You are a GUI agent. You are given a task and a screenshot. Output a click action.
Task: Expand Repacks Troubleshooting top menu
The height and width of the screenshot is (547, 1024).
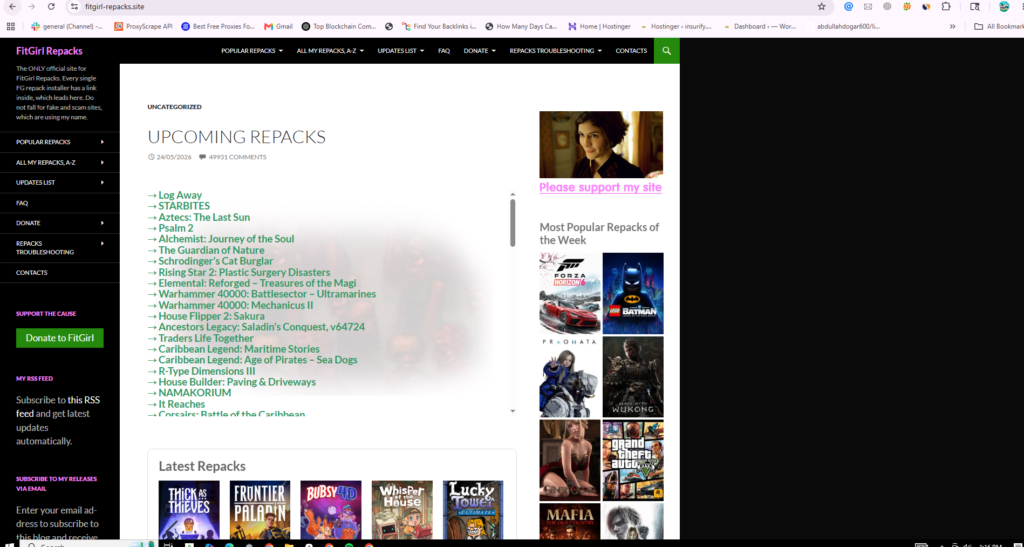[556, 51]
